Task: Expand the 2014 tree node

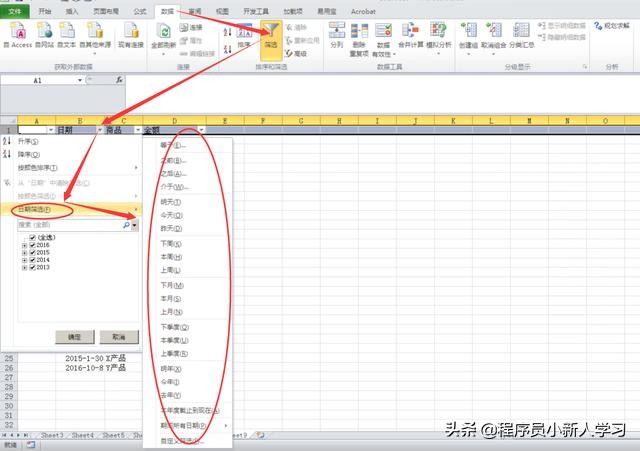Action: [x=24, y=260]
